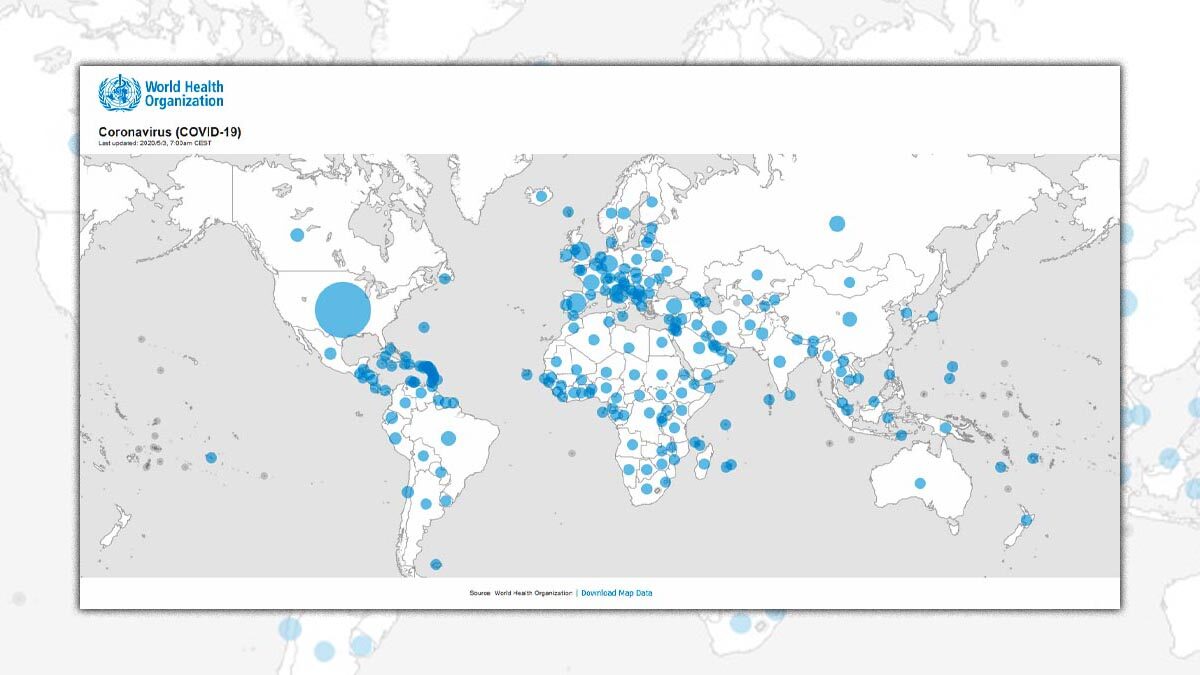
Task: Select the bubble over Mongolia
Action: coord(850,283)
